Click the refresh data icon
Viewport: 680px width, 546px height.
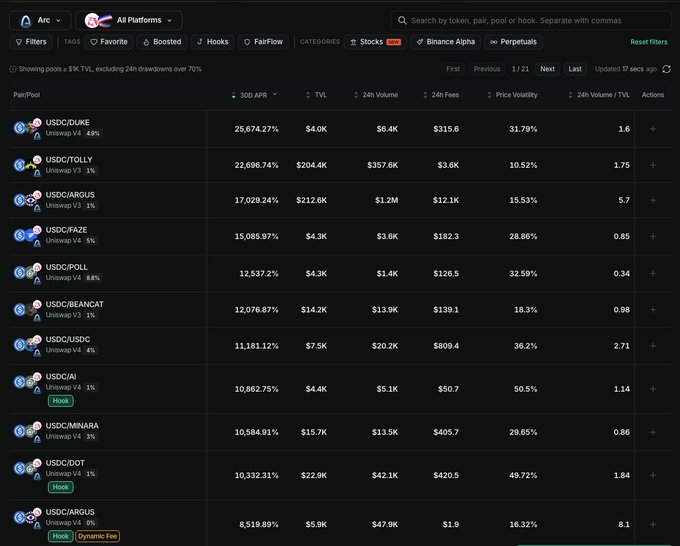point(667,69)
